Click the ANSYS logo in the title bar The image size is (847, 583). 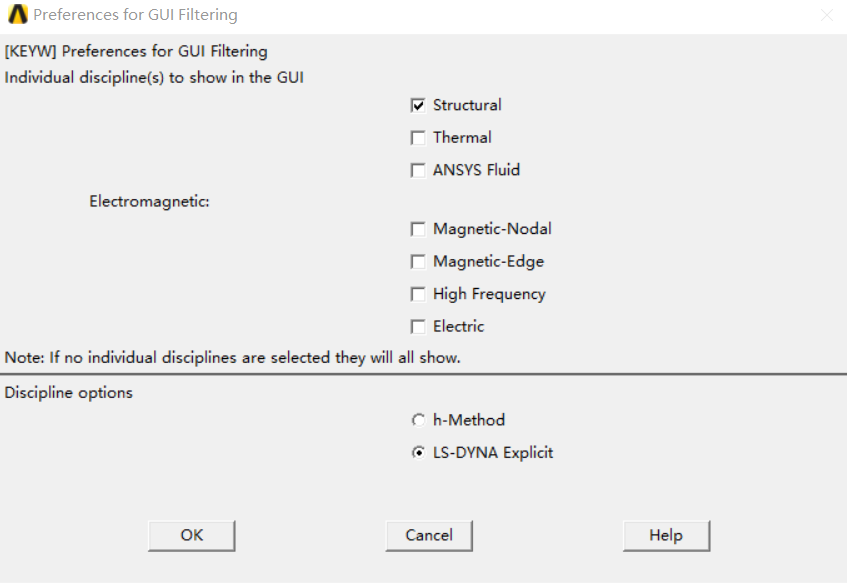click(x=17, y=15)
